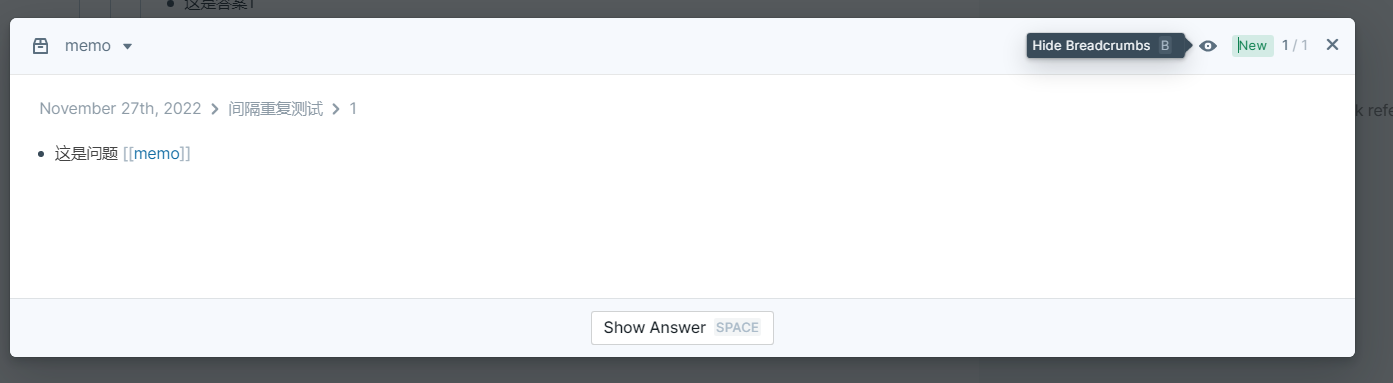Click the B shortcut key badge
This screenshot has width=1393, height=383.
[1165, 46]
